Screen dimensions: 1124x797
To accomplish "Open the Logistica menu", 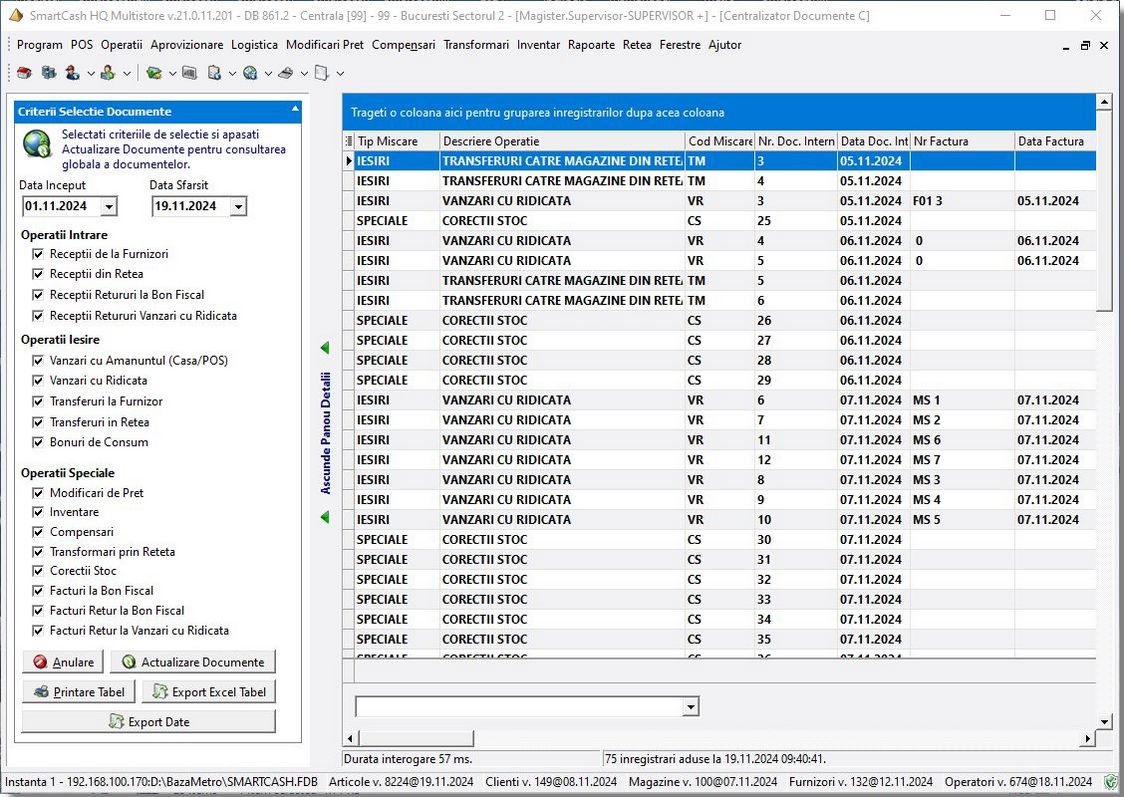I will click(254, 44).
